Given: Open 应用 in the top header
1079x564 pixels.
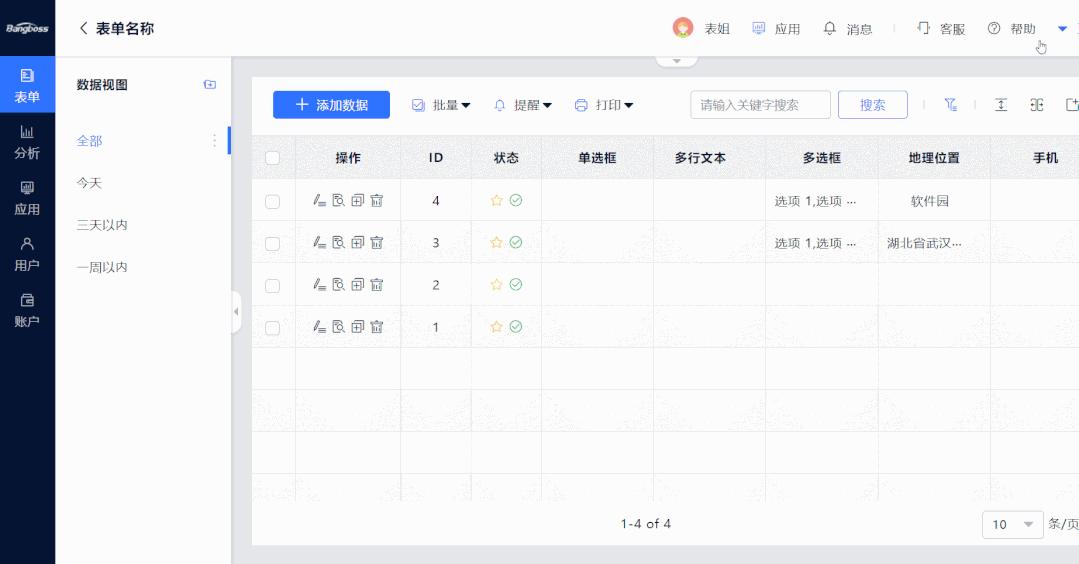Looking at the screenshot, I should 776,28.
